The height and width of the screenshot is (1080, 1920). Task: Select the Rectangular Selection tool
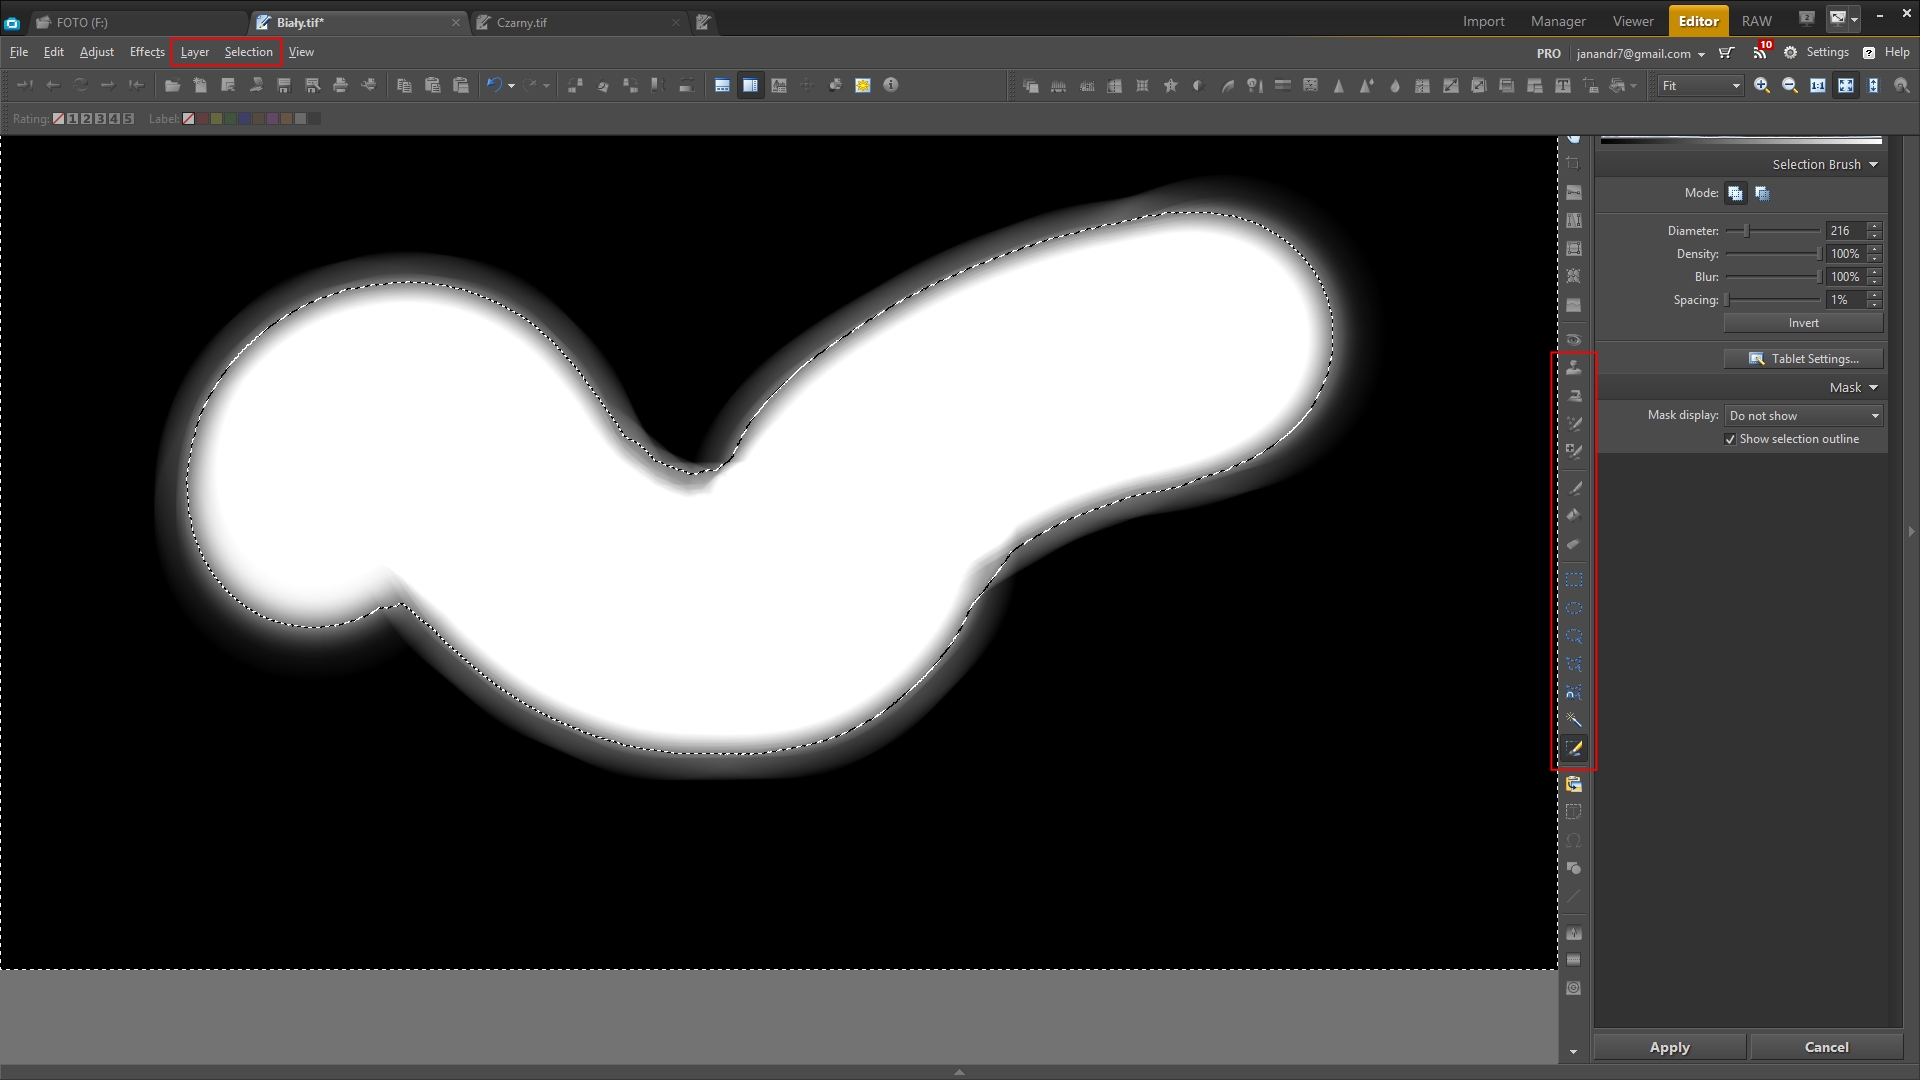pos(1574,580)
